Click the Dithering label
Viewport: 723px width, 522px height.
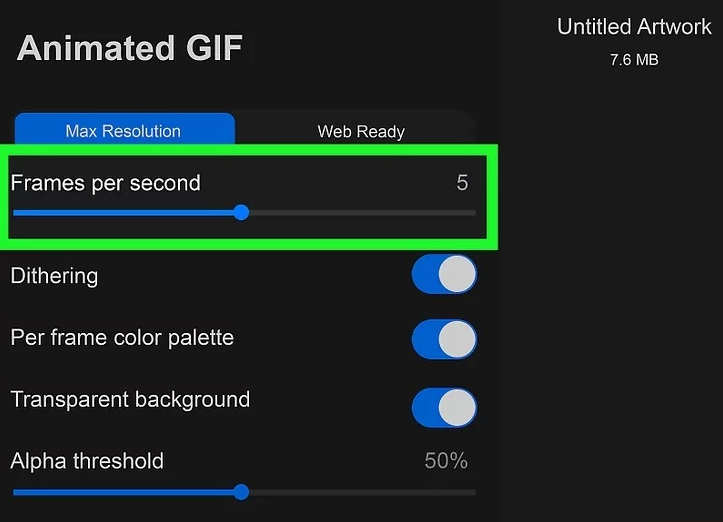click(54, 275)
